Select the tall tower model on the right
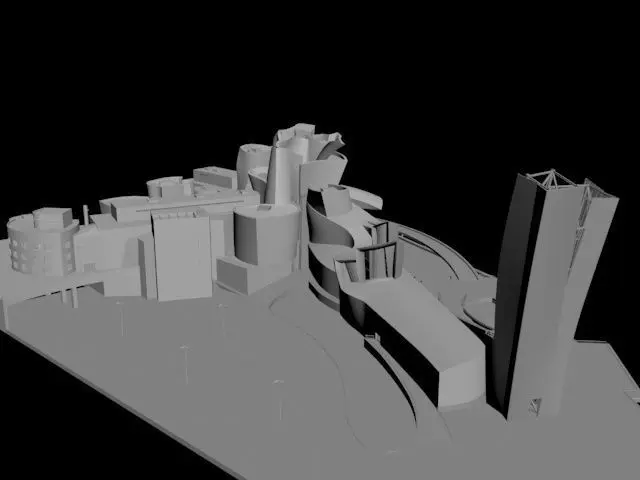 click(553, 294)
